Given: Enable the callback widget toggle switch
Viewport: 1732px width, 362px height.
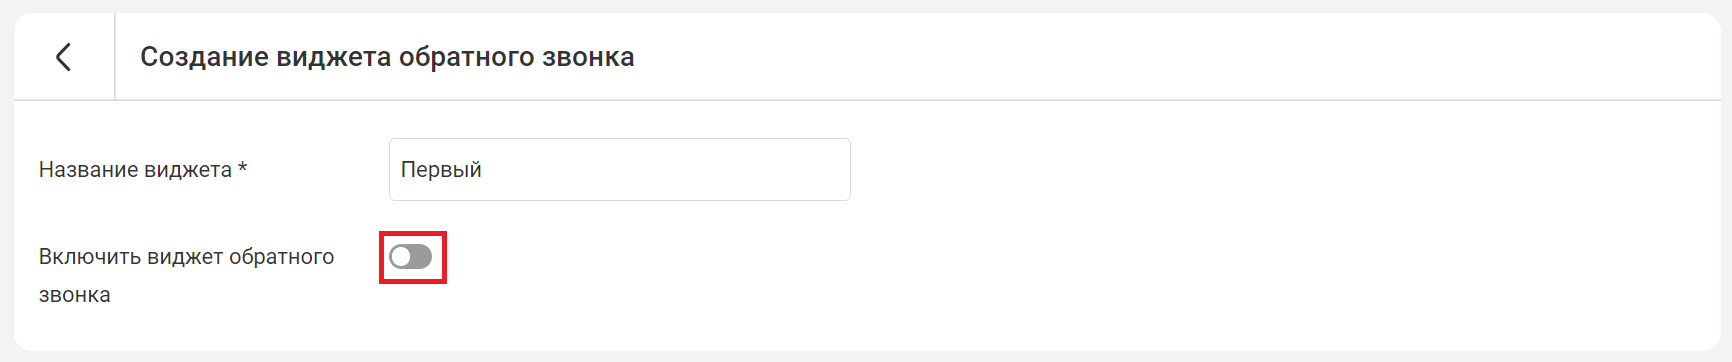Looking at the screenshot, I should point(411,257).
